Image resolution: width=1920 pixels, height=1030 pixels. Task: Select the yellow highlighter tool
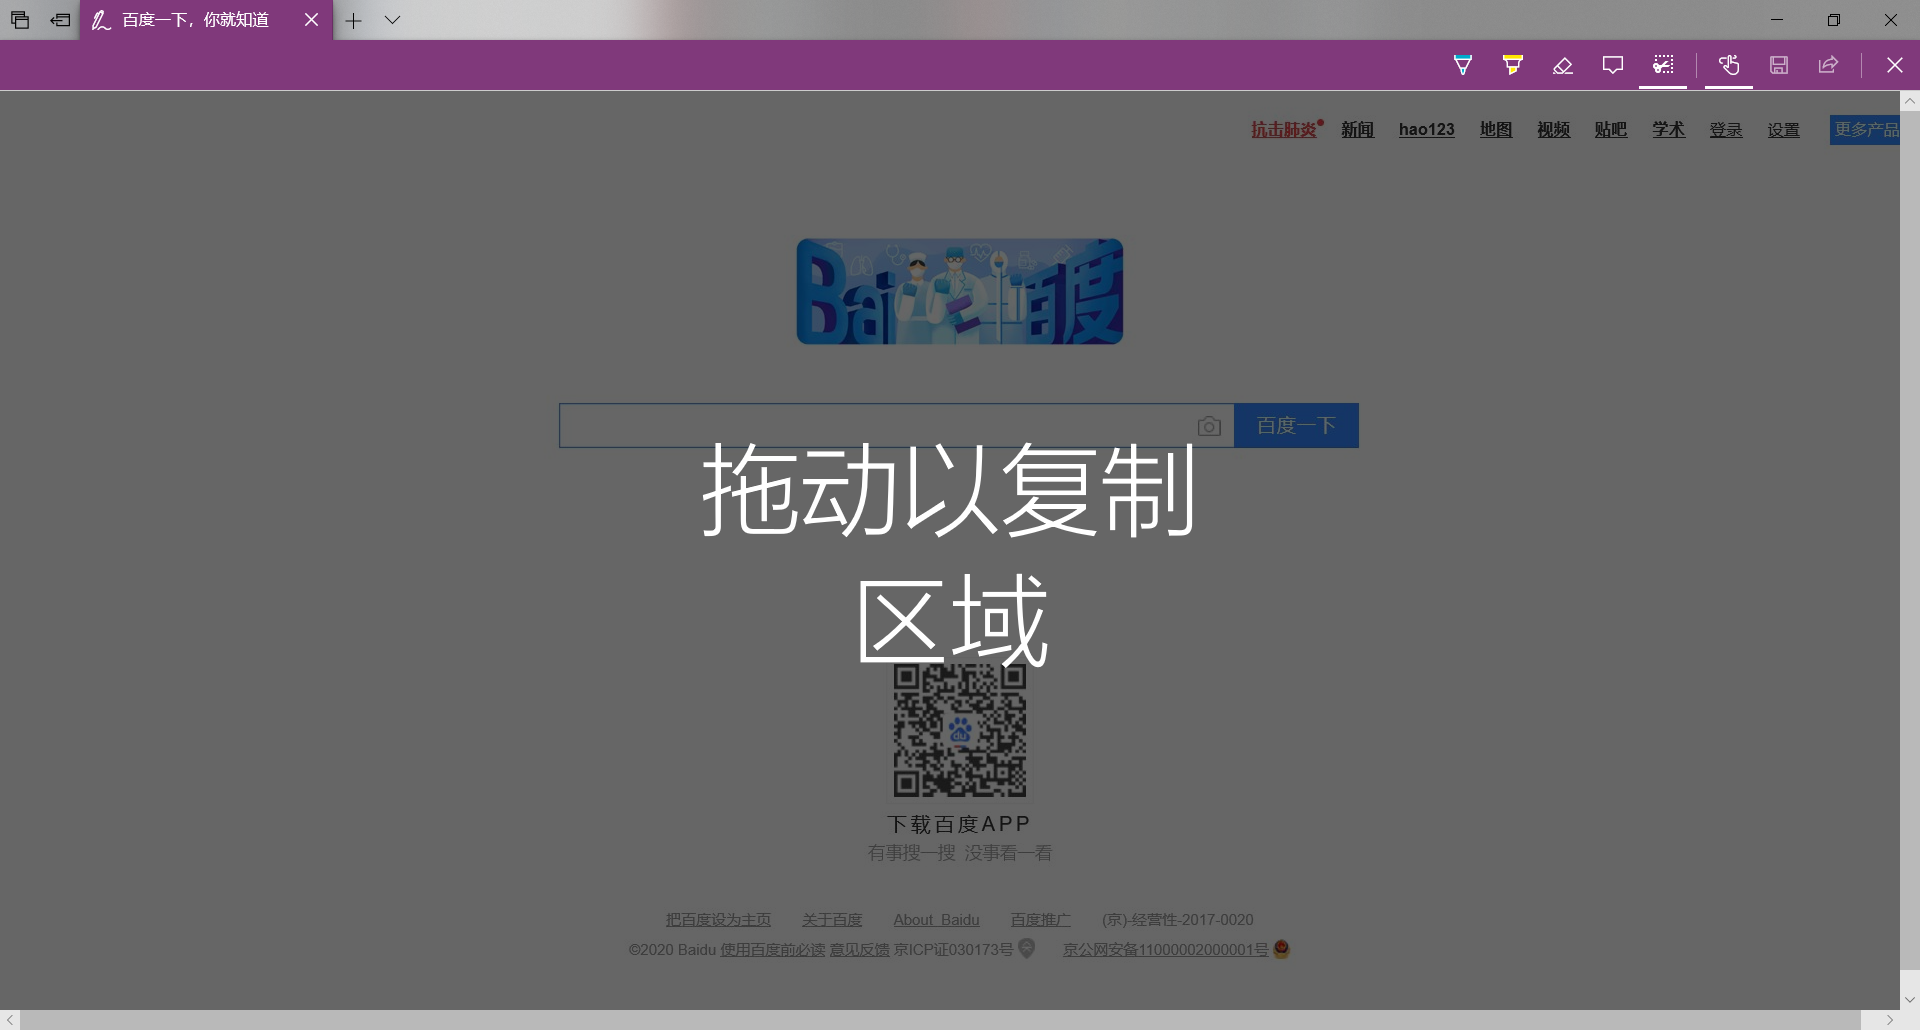pyautogui.click(x=1512, y=65)
